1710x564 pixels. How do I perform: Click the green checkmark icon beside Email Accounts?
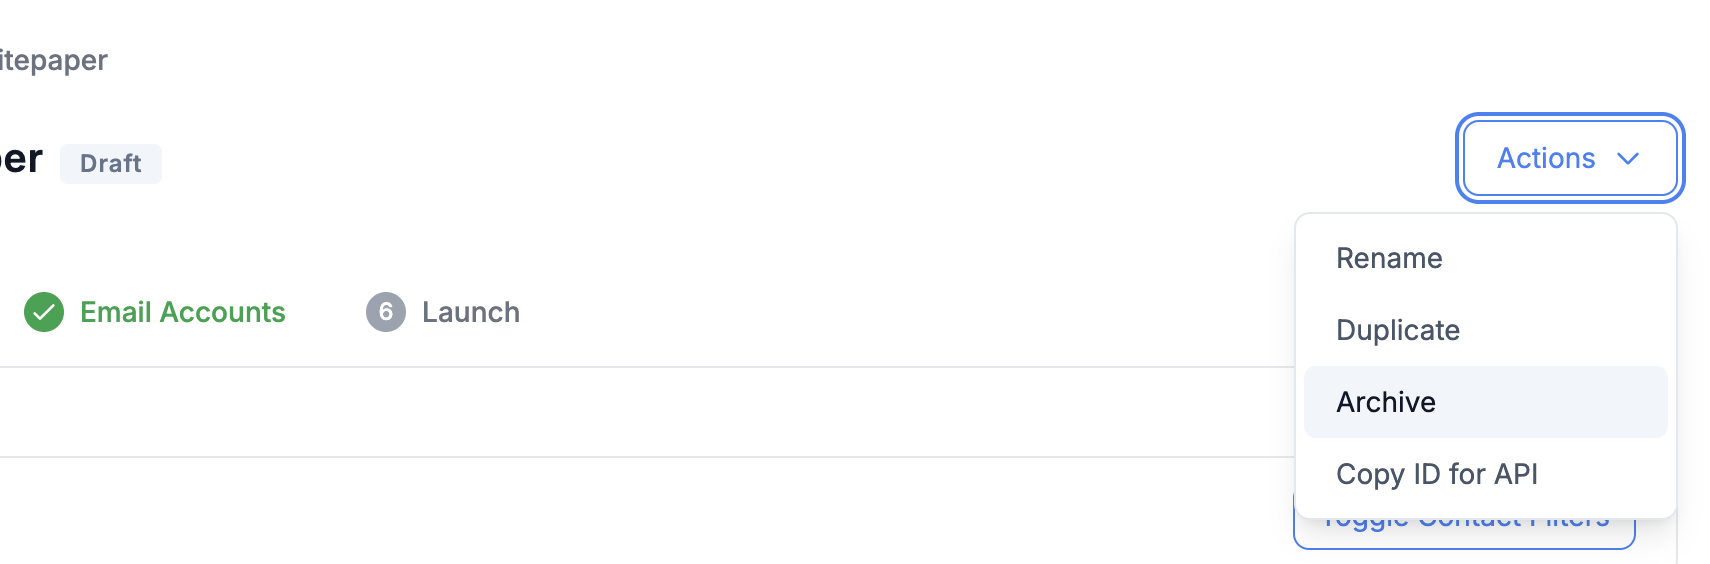coord(44,312)
